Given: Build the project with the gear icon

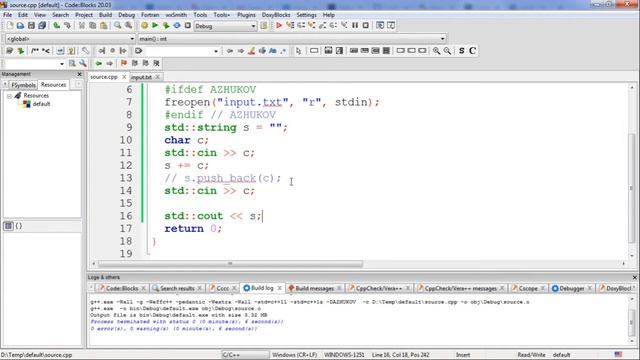Looking at the screenshot, I should pos(144,26).
